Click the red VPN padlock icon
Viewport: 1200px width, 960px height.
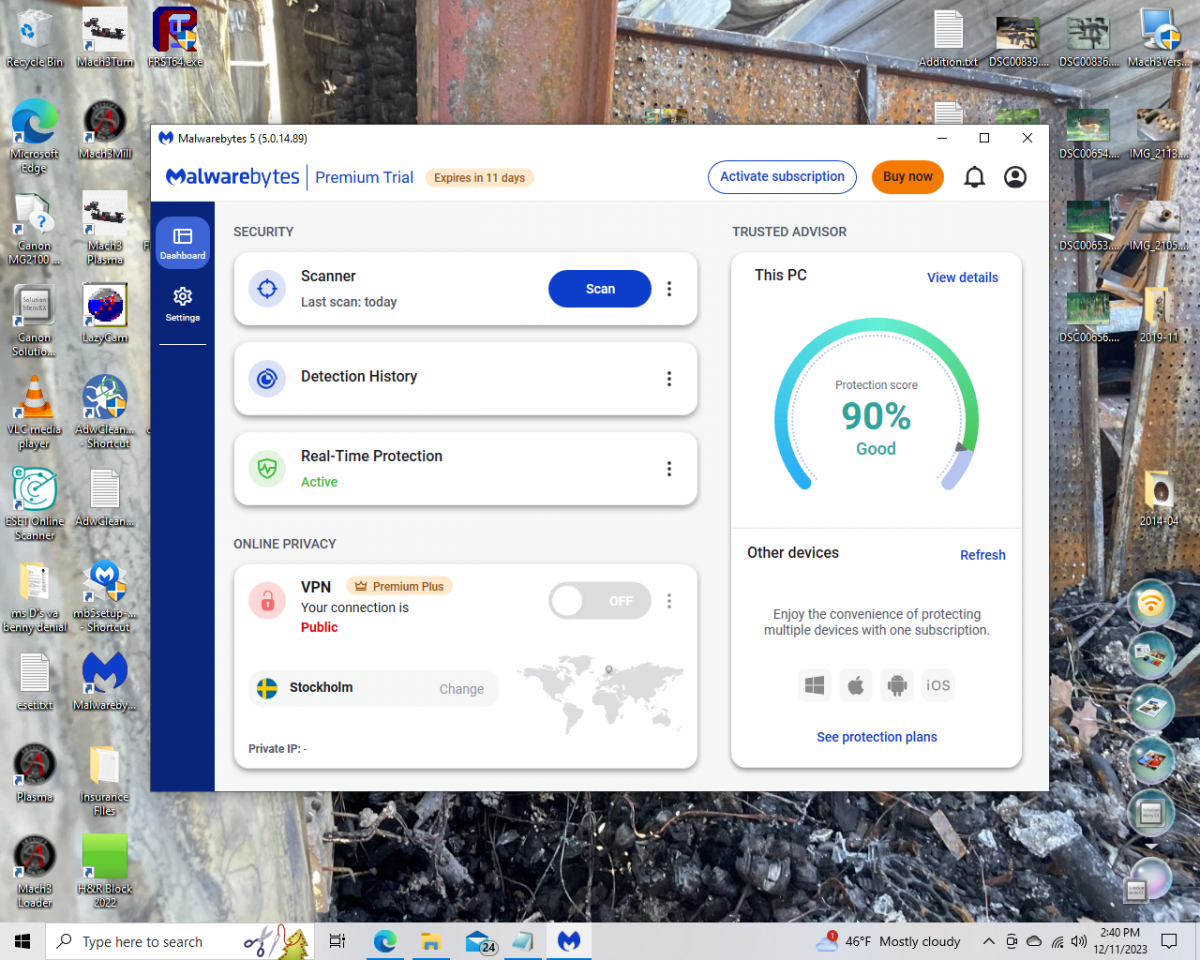tap(266, 600)
